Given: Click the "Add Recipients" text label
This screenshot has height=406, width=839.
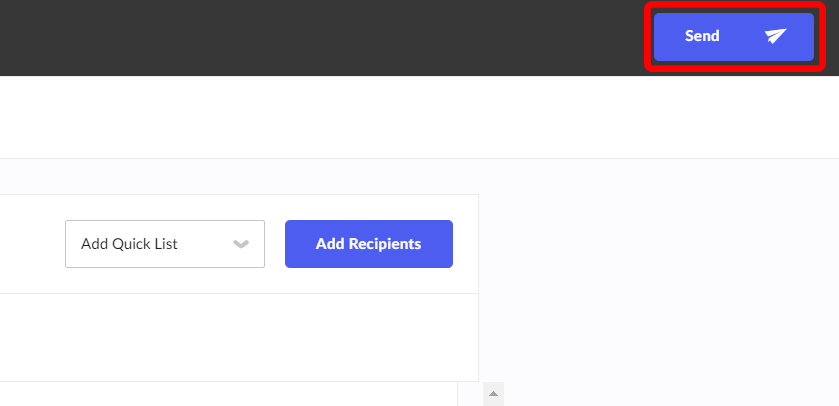Looking at the screenshot, I should [369, 244].
